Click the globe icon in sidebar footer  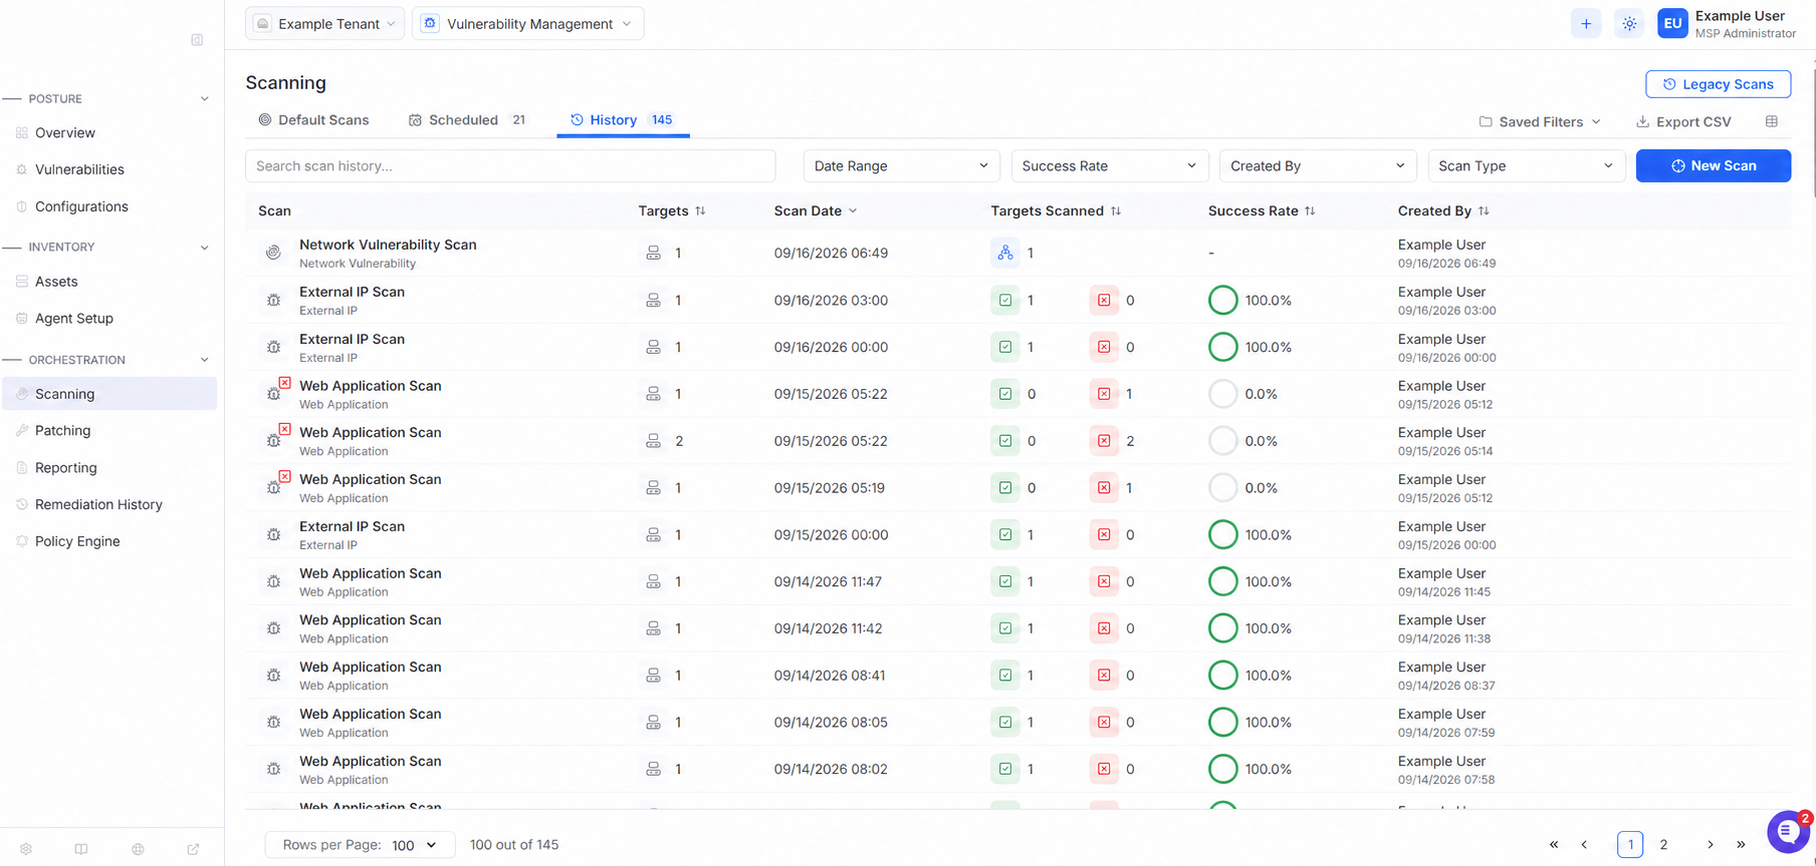coord(138,849)
